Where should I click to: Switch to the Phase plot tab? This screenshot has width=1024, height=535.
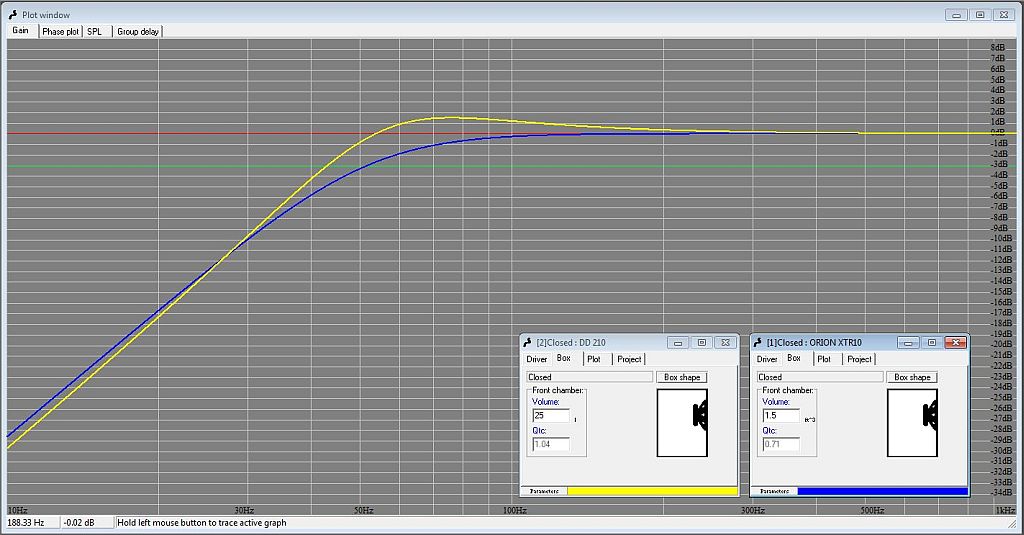[x=60, y=32]
